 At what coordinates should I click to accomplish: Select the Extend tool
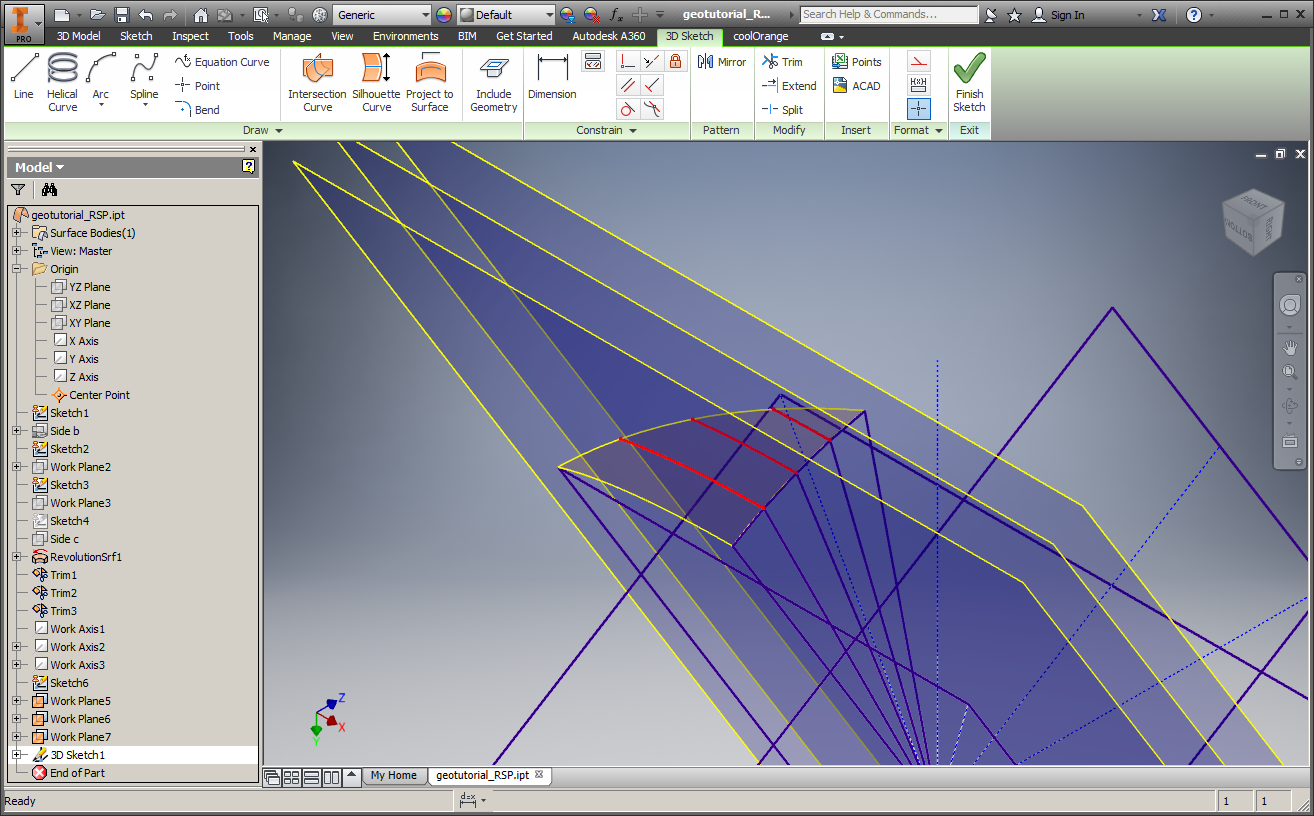point(789,86)
